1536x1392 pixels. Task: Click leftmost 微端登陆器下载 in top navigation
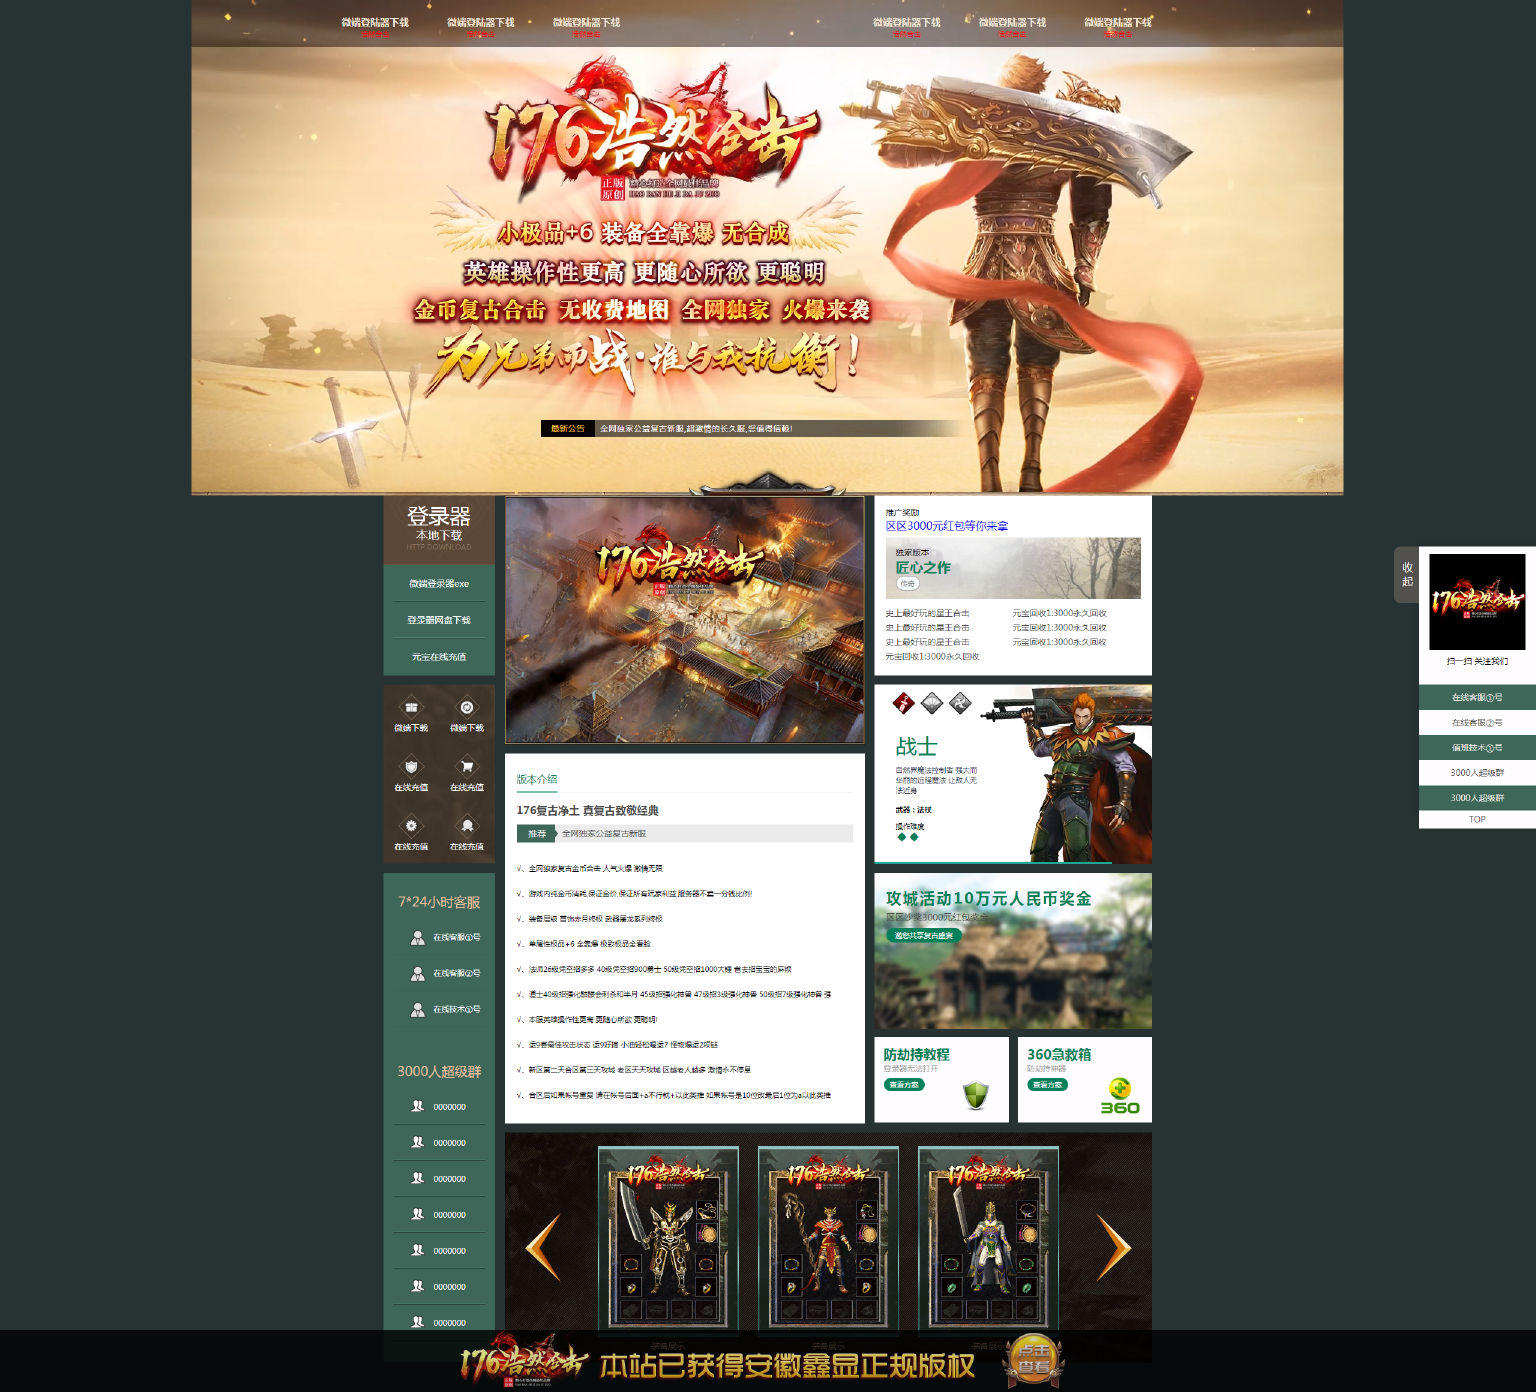(375, 22)
